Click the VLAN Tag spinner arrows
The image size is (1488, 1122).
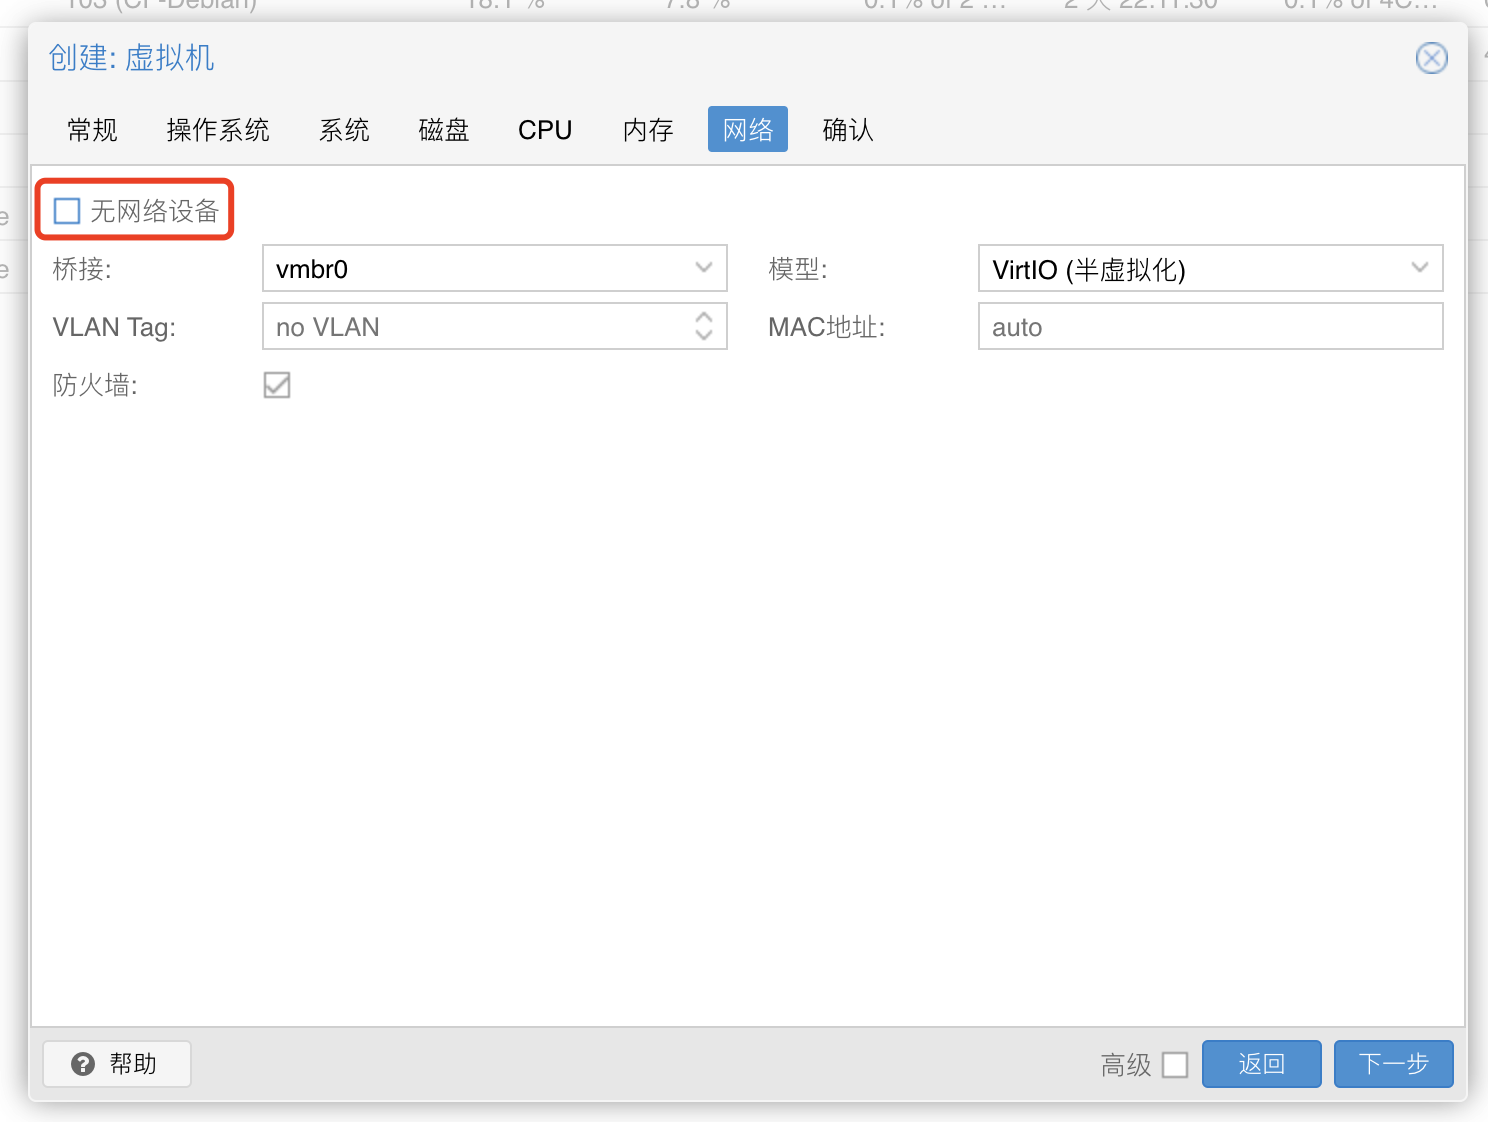pos(704,326)
